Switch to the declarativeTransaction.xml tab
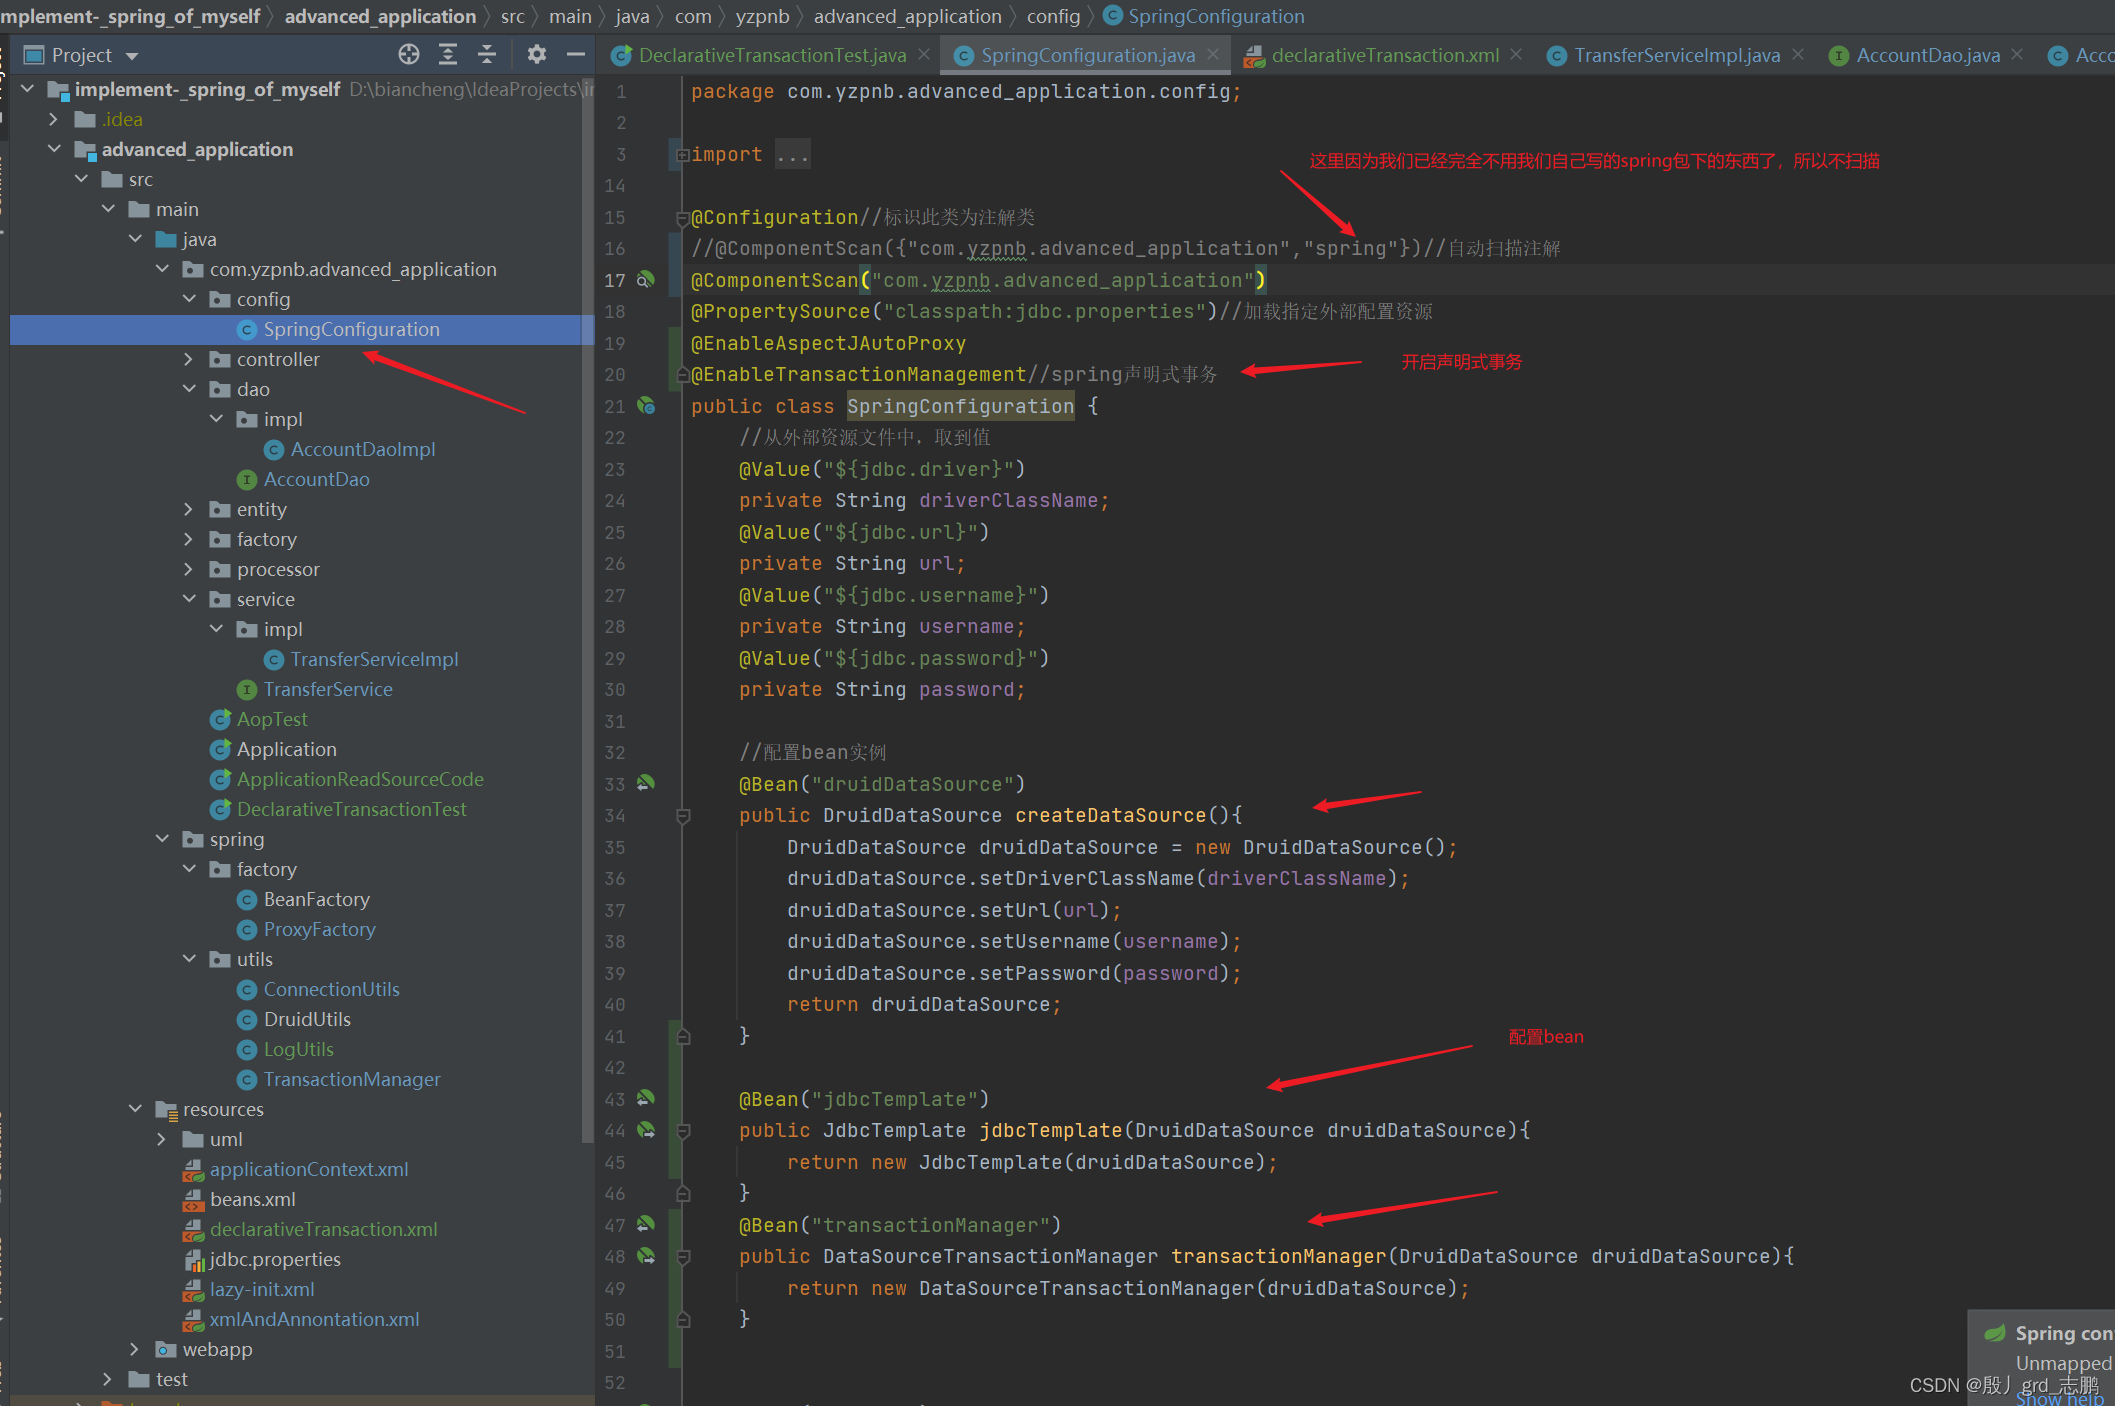Viewport: 2115px width, 1406px height. 1384,56
